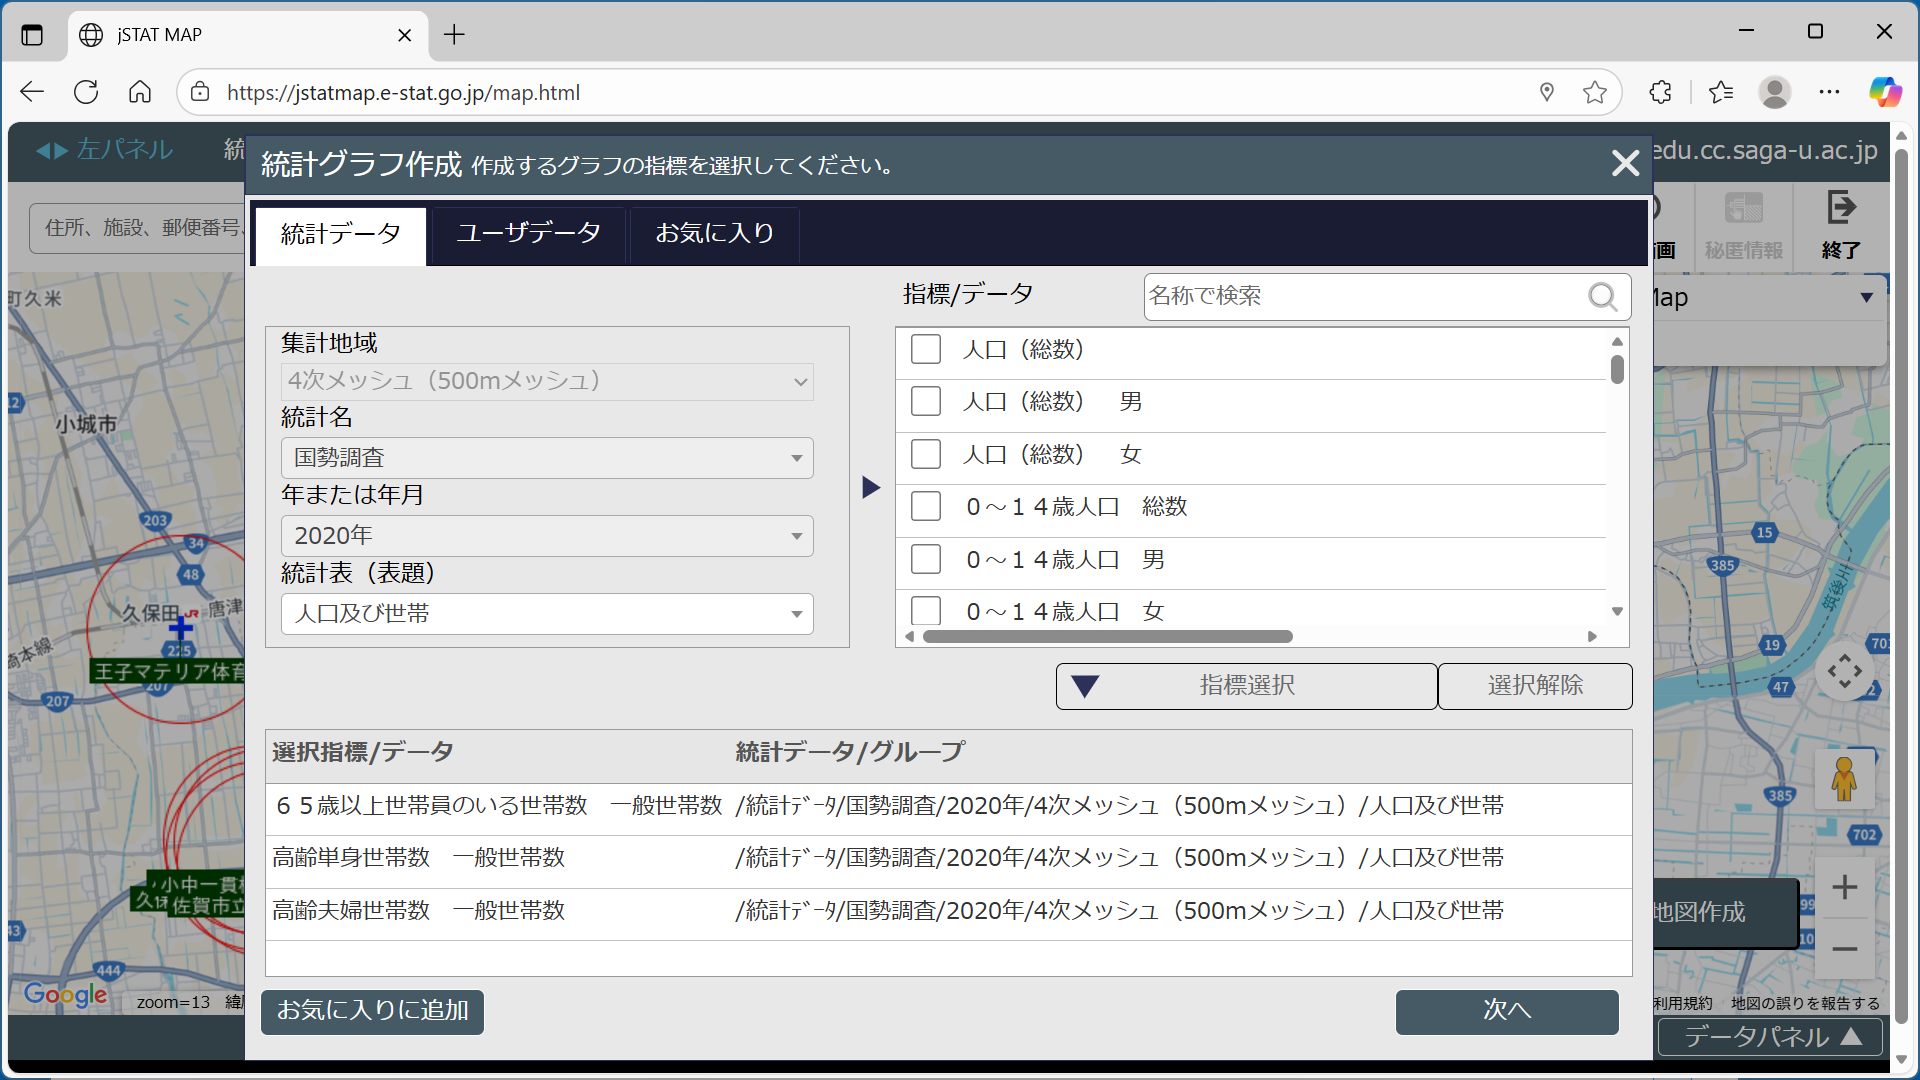This screenshot has width=1920, height=1080.
Task: Click the search magnifier icon in 名称で検索
Action: (1602, 297)
